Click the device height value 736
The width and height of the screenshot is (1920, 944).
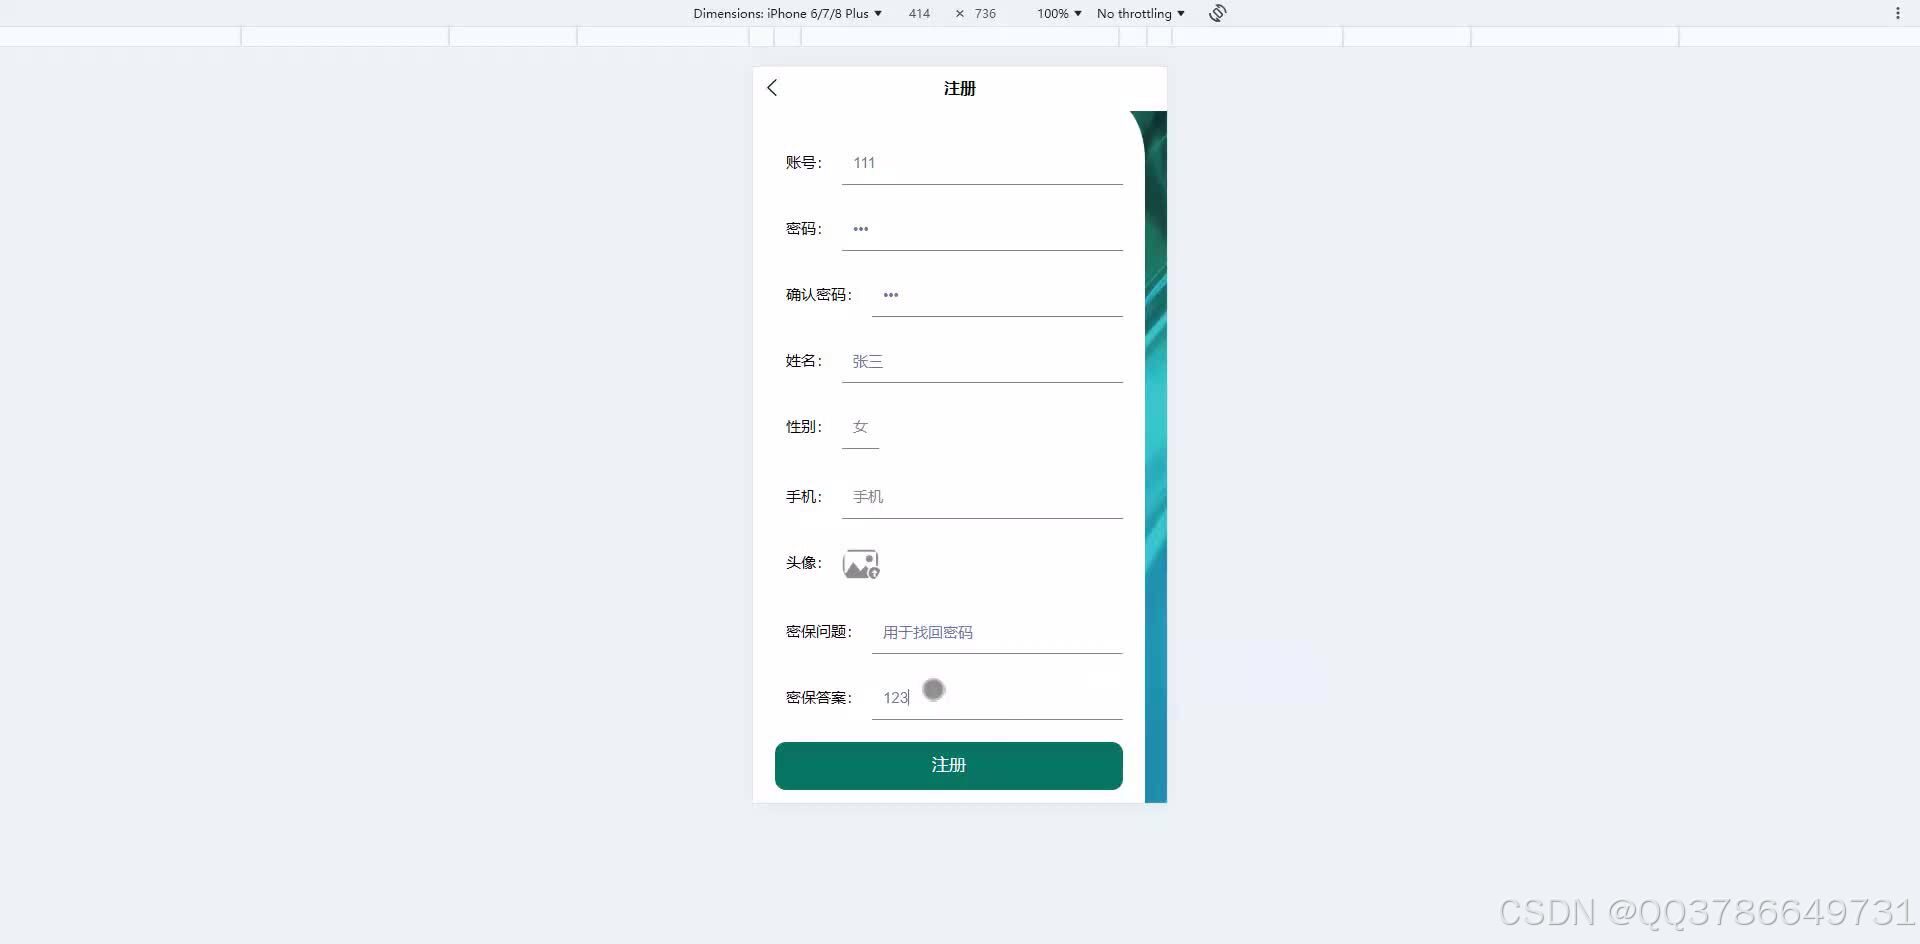(x=984, y=13)
